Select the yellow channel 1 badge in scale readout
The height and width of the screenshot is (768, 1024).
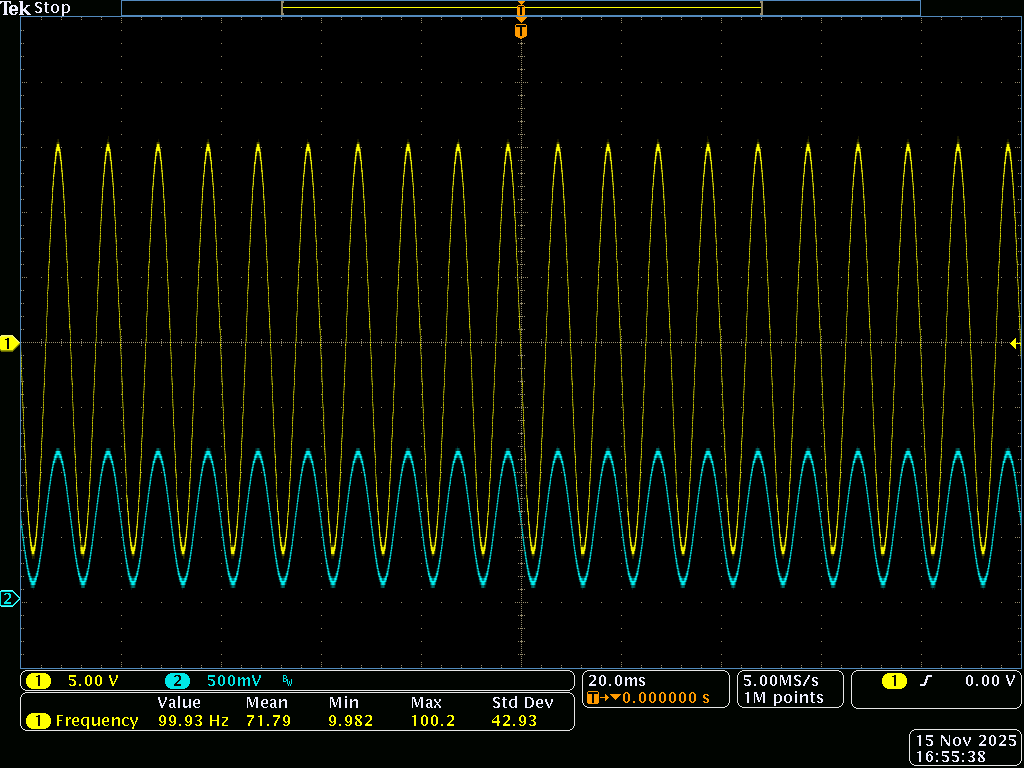(38, 681)
